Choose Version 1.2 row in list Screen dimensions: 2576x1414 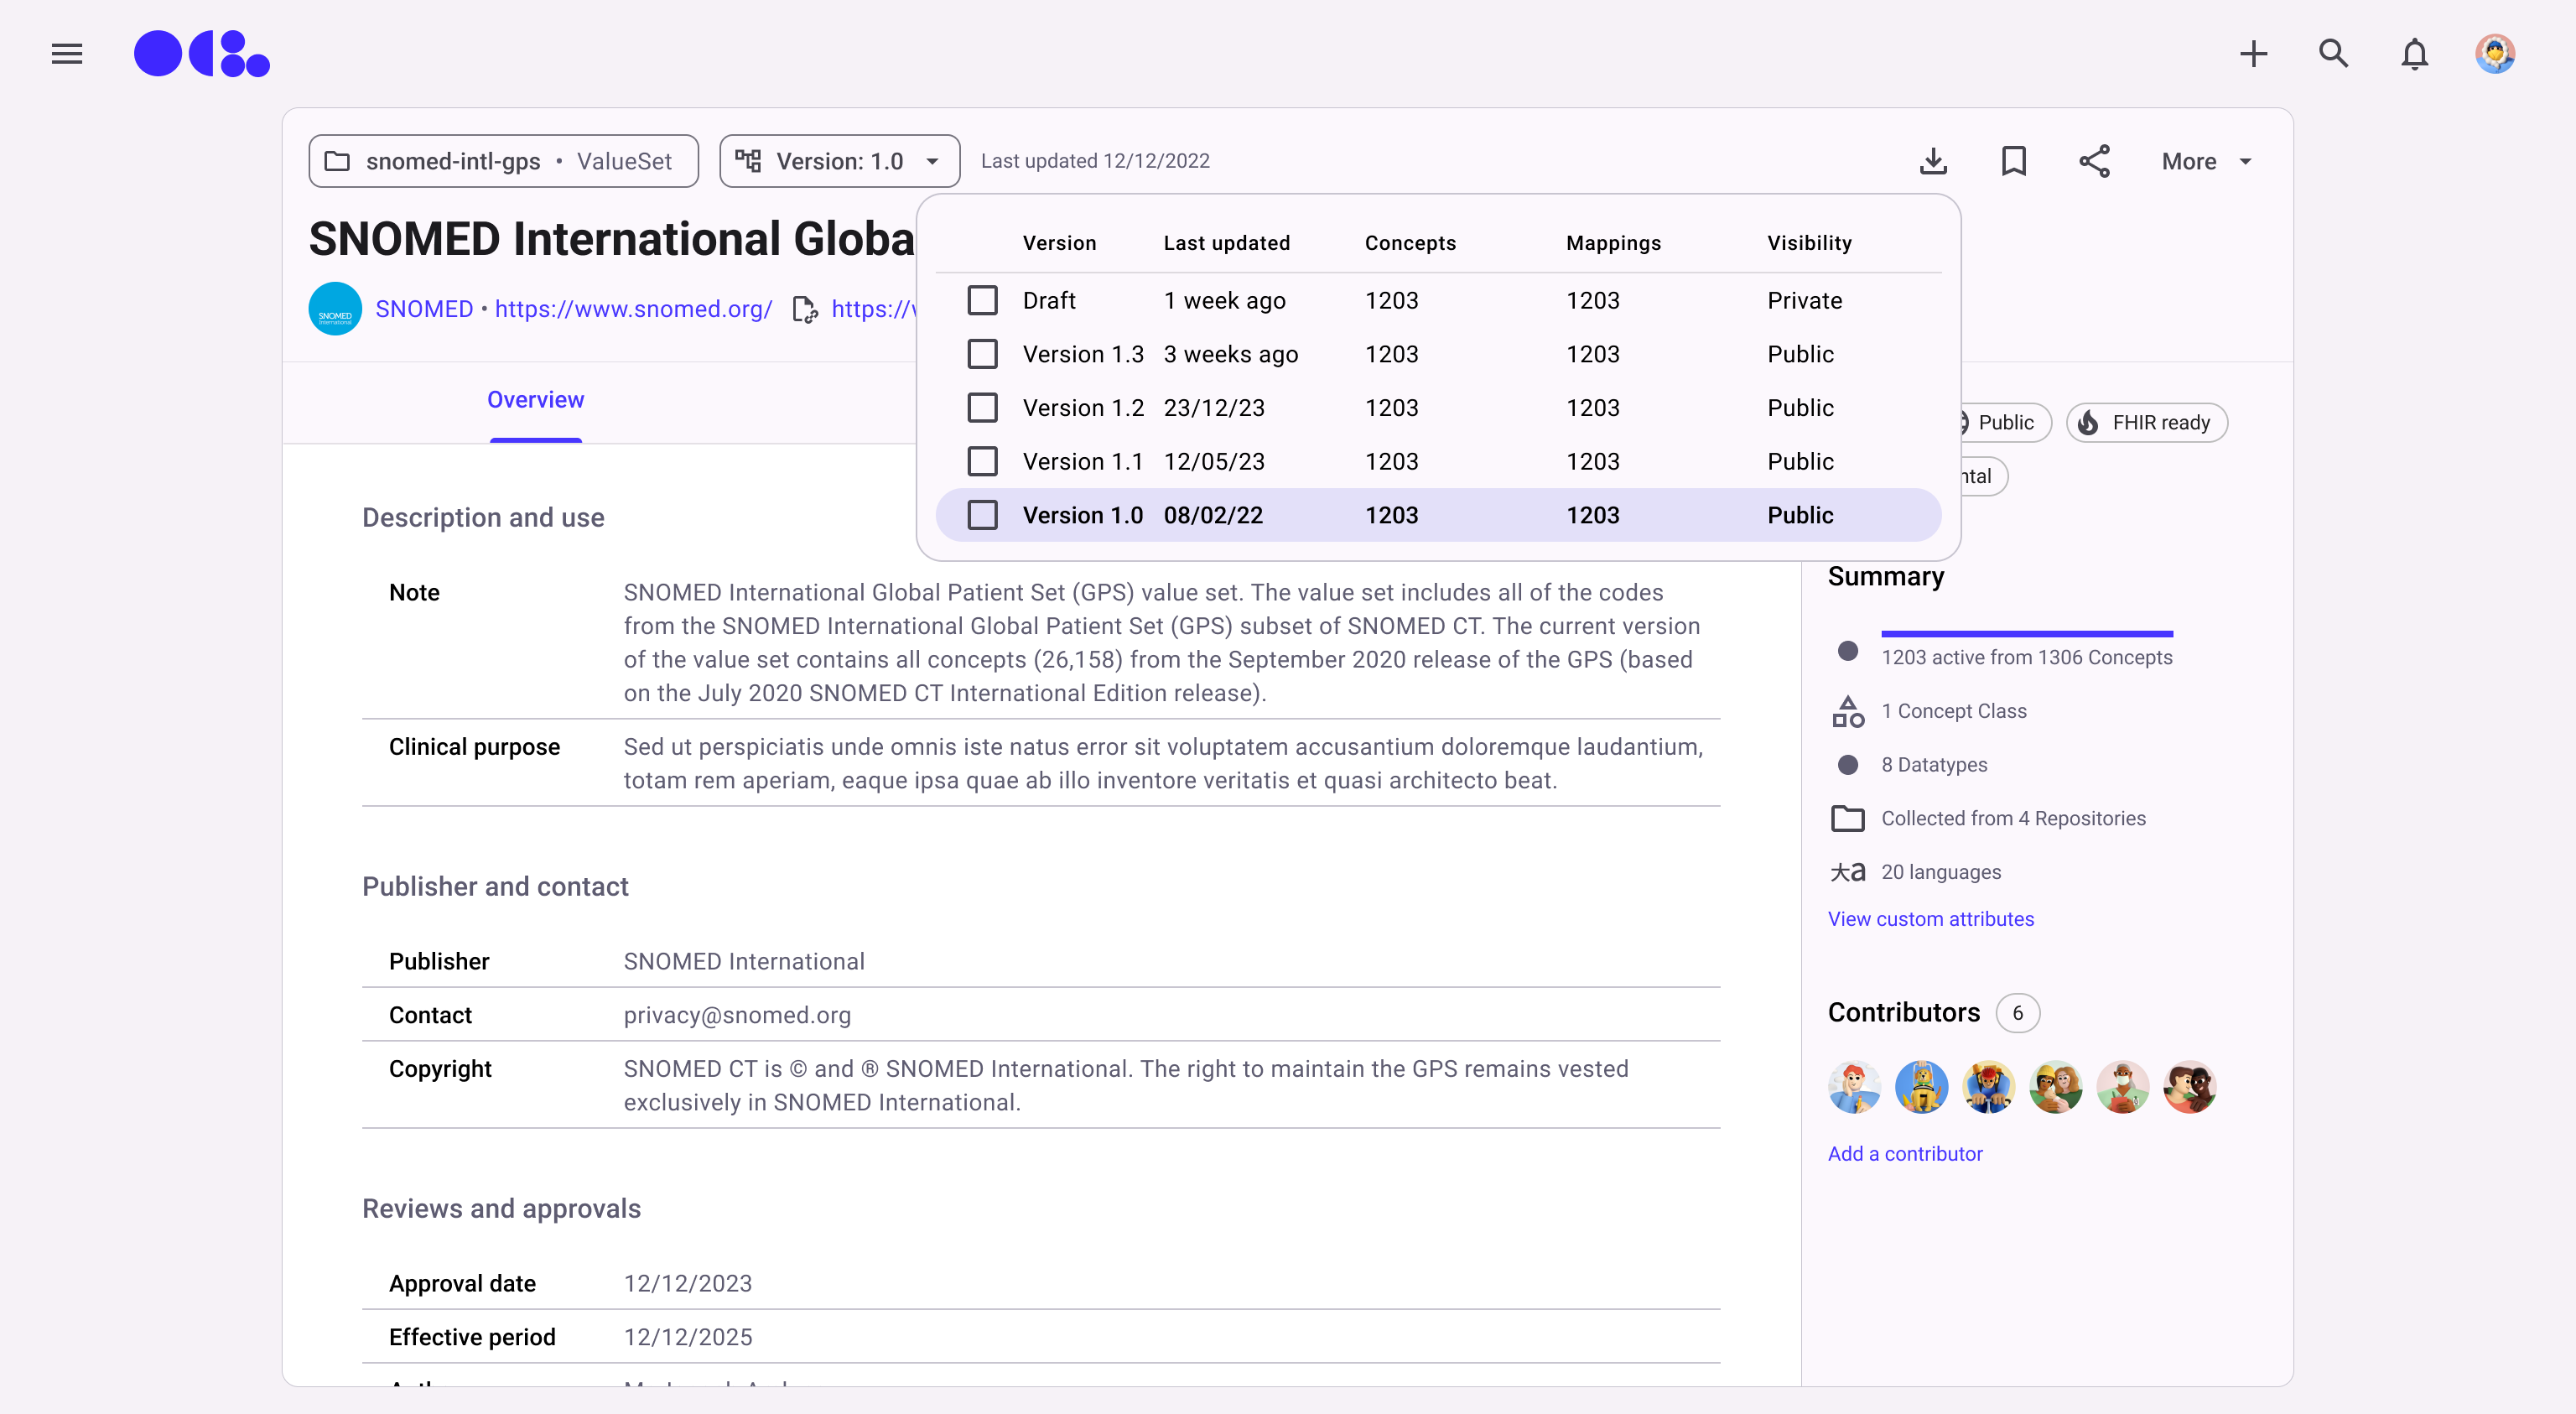[x=1083, y=408]
